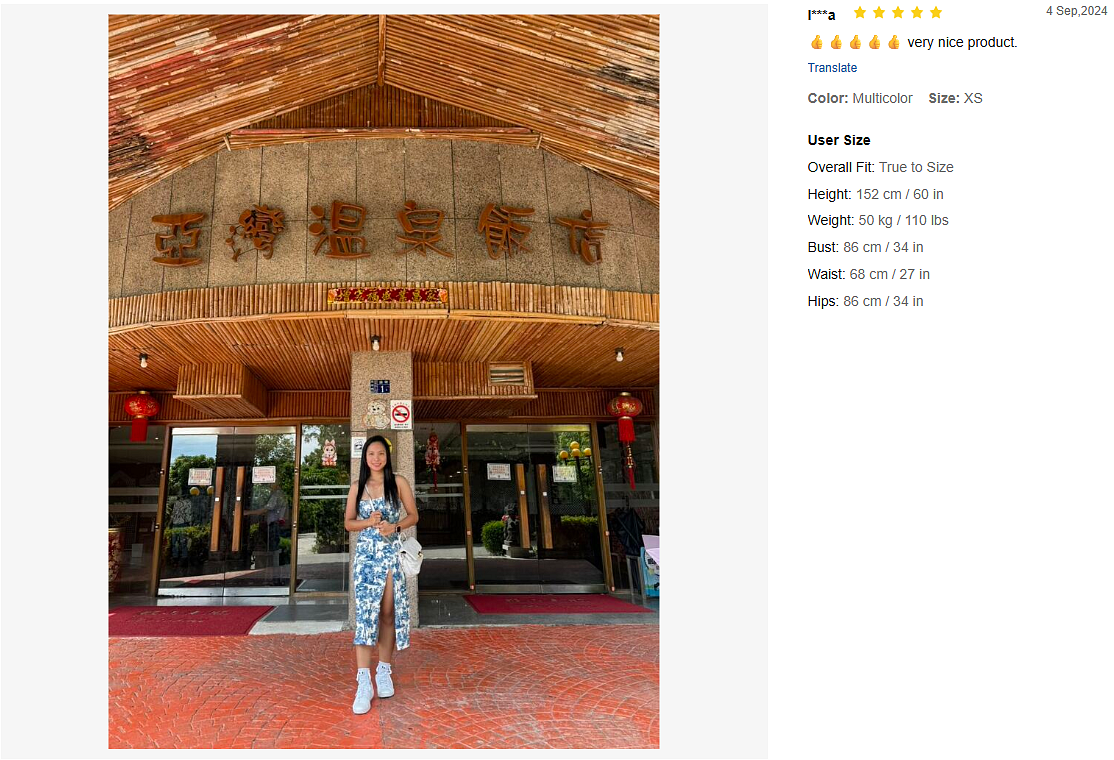Select the reviewer name l***a
The height and width of the screenshot is (760, 1114).
click(821, 14)
